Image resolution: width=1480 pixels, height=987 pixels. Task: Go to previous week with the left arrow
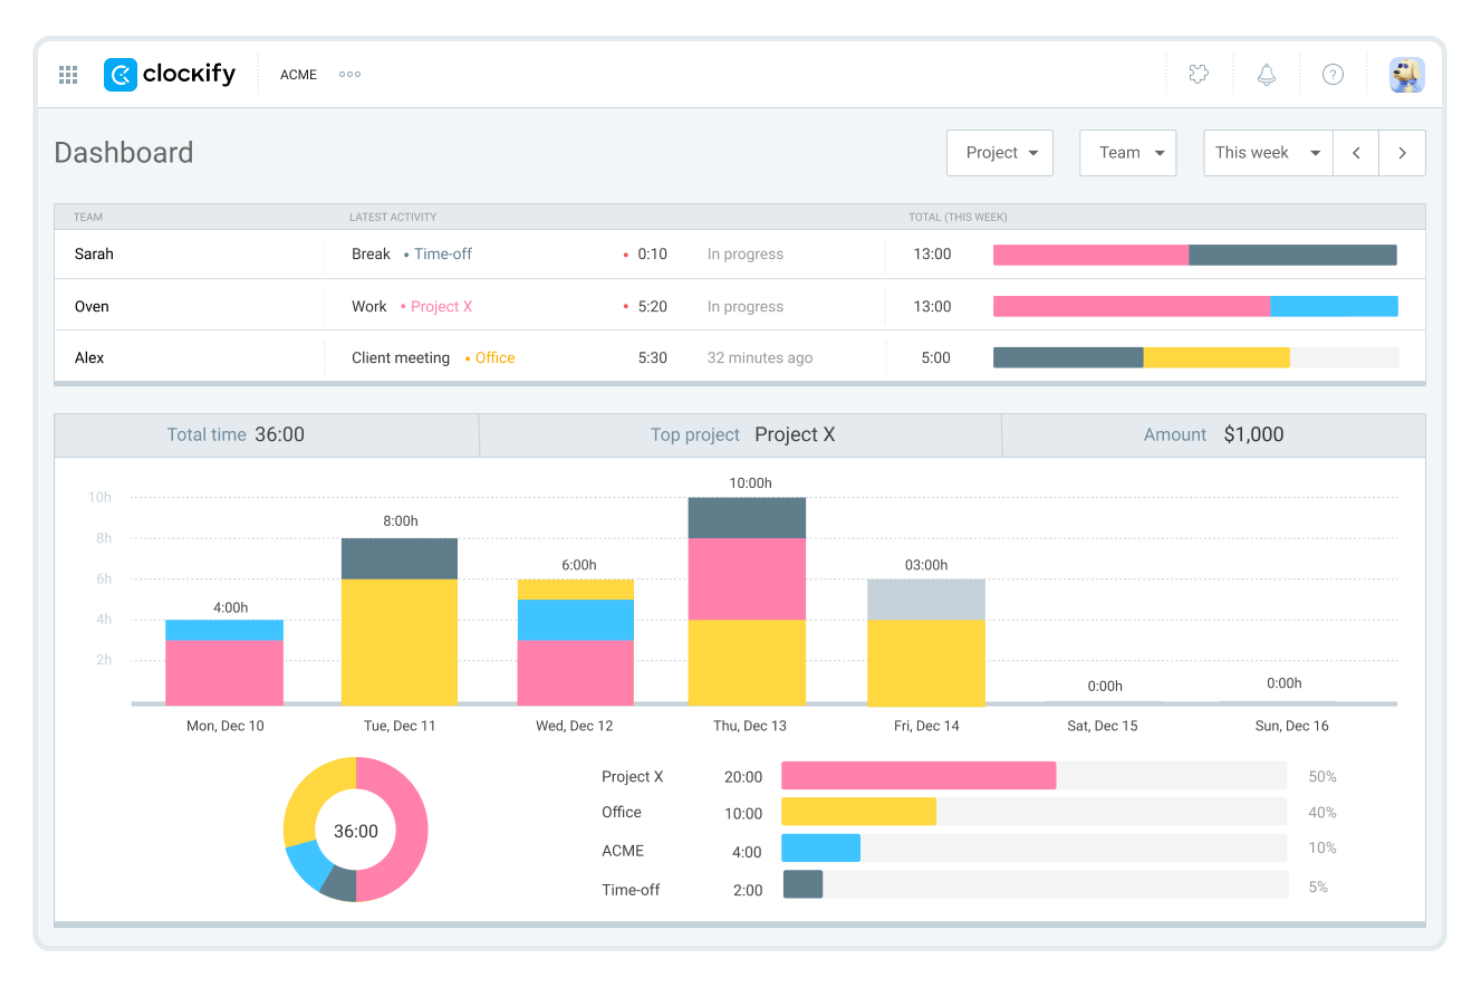[1355, 152]
